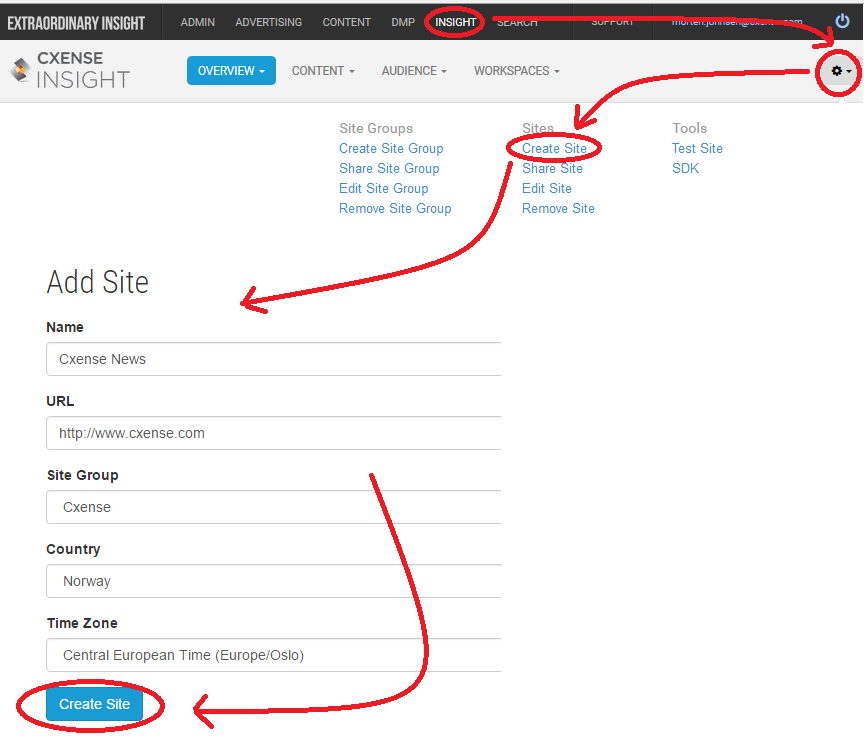This screenshot has width=864, height=742.
Task: Click the Remove Site Group link
Action: click(395, 208)
